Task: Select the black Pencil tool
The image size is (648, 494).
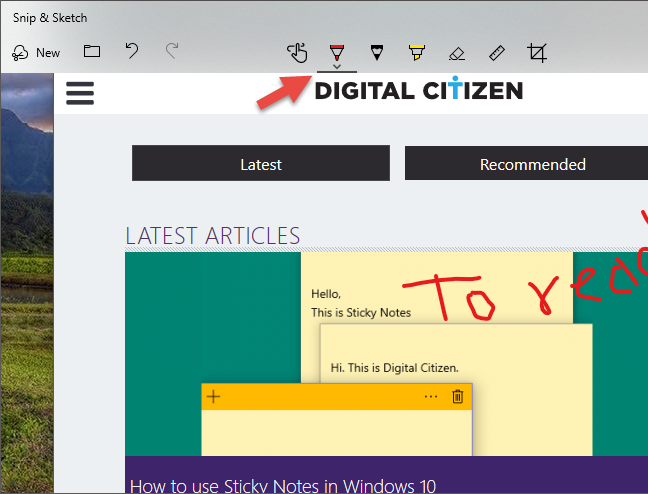Action: click(376, 53)
